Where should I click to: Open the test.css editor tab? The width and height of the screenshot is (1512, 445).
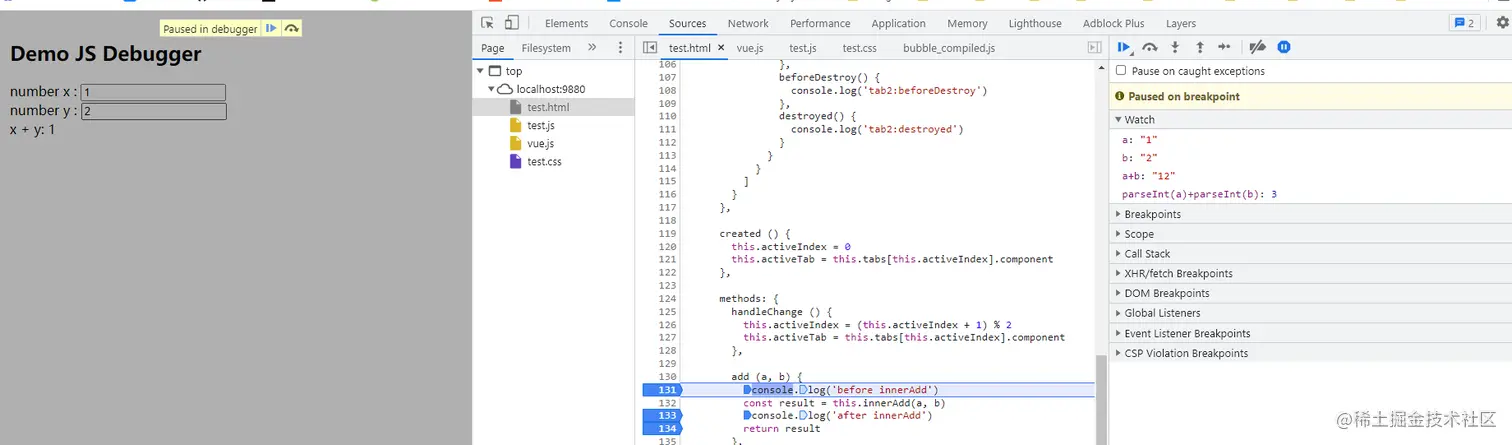(x=859, y=48)
